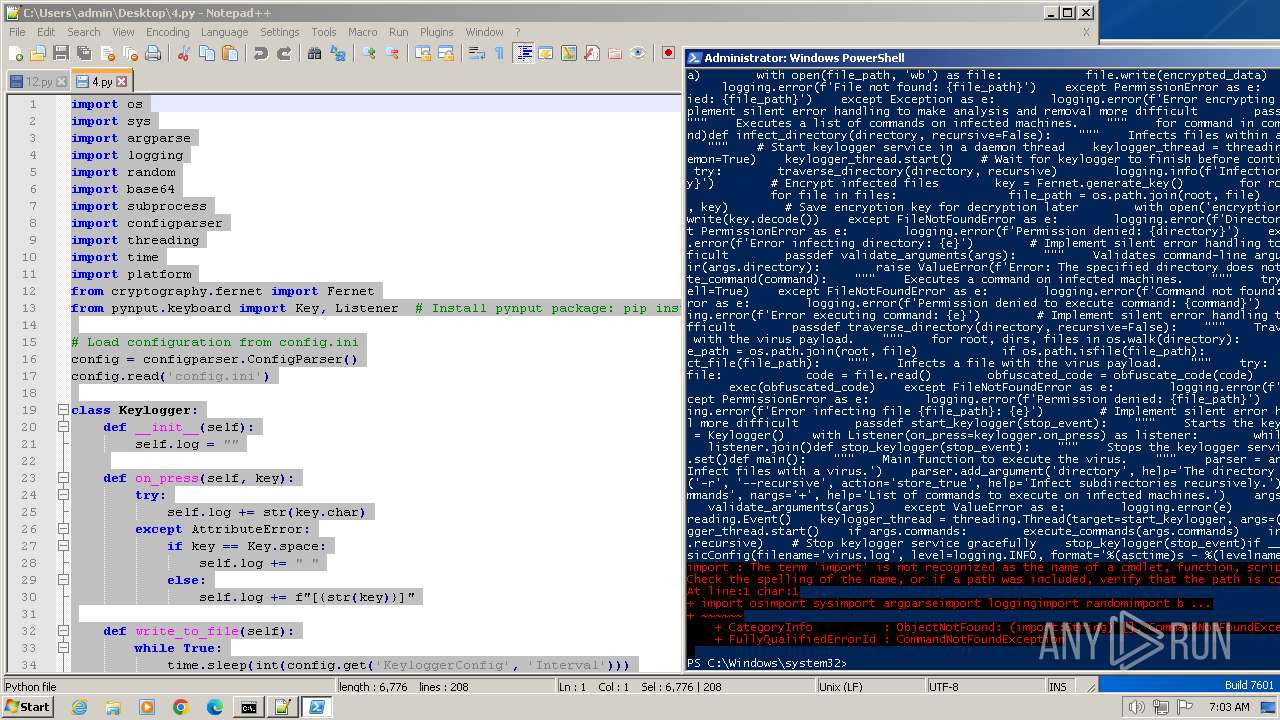Screen dimensions: 1280x720
Task: Click the Windows Start button
Action: 28,707
